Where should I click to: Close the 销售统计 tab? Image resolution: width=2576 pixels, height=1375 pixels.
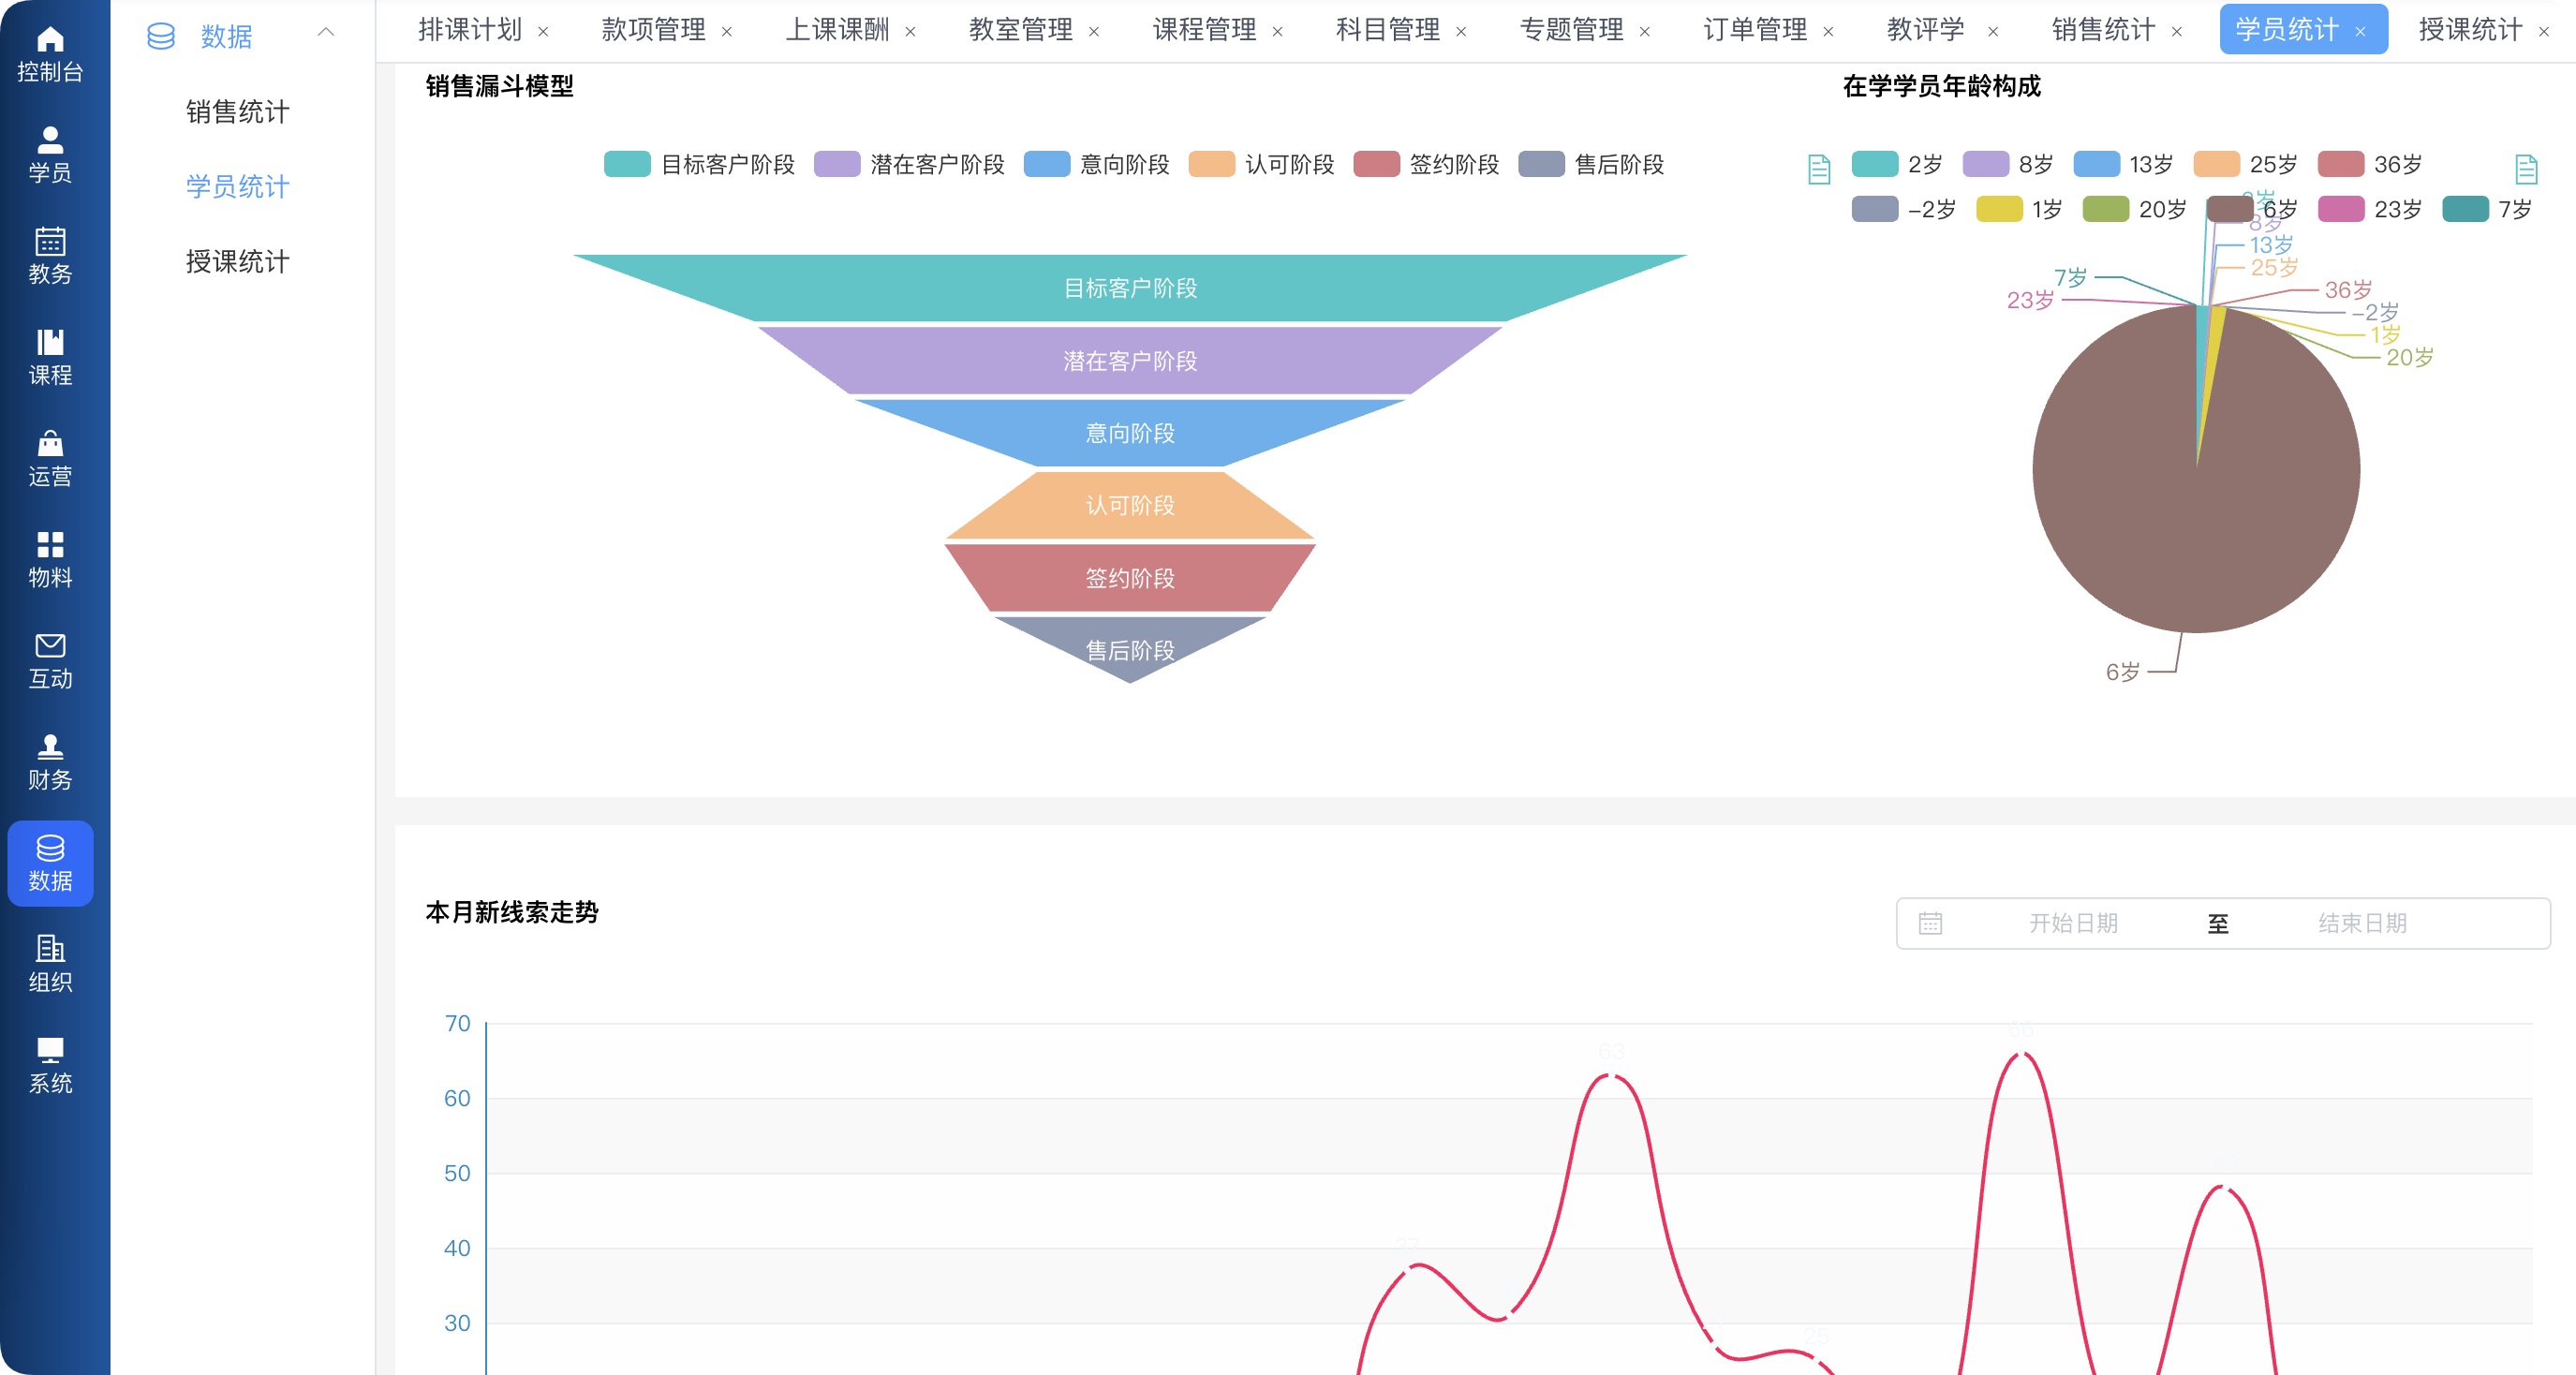pyautogui.click(x=2177, y=32)
